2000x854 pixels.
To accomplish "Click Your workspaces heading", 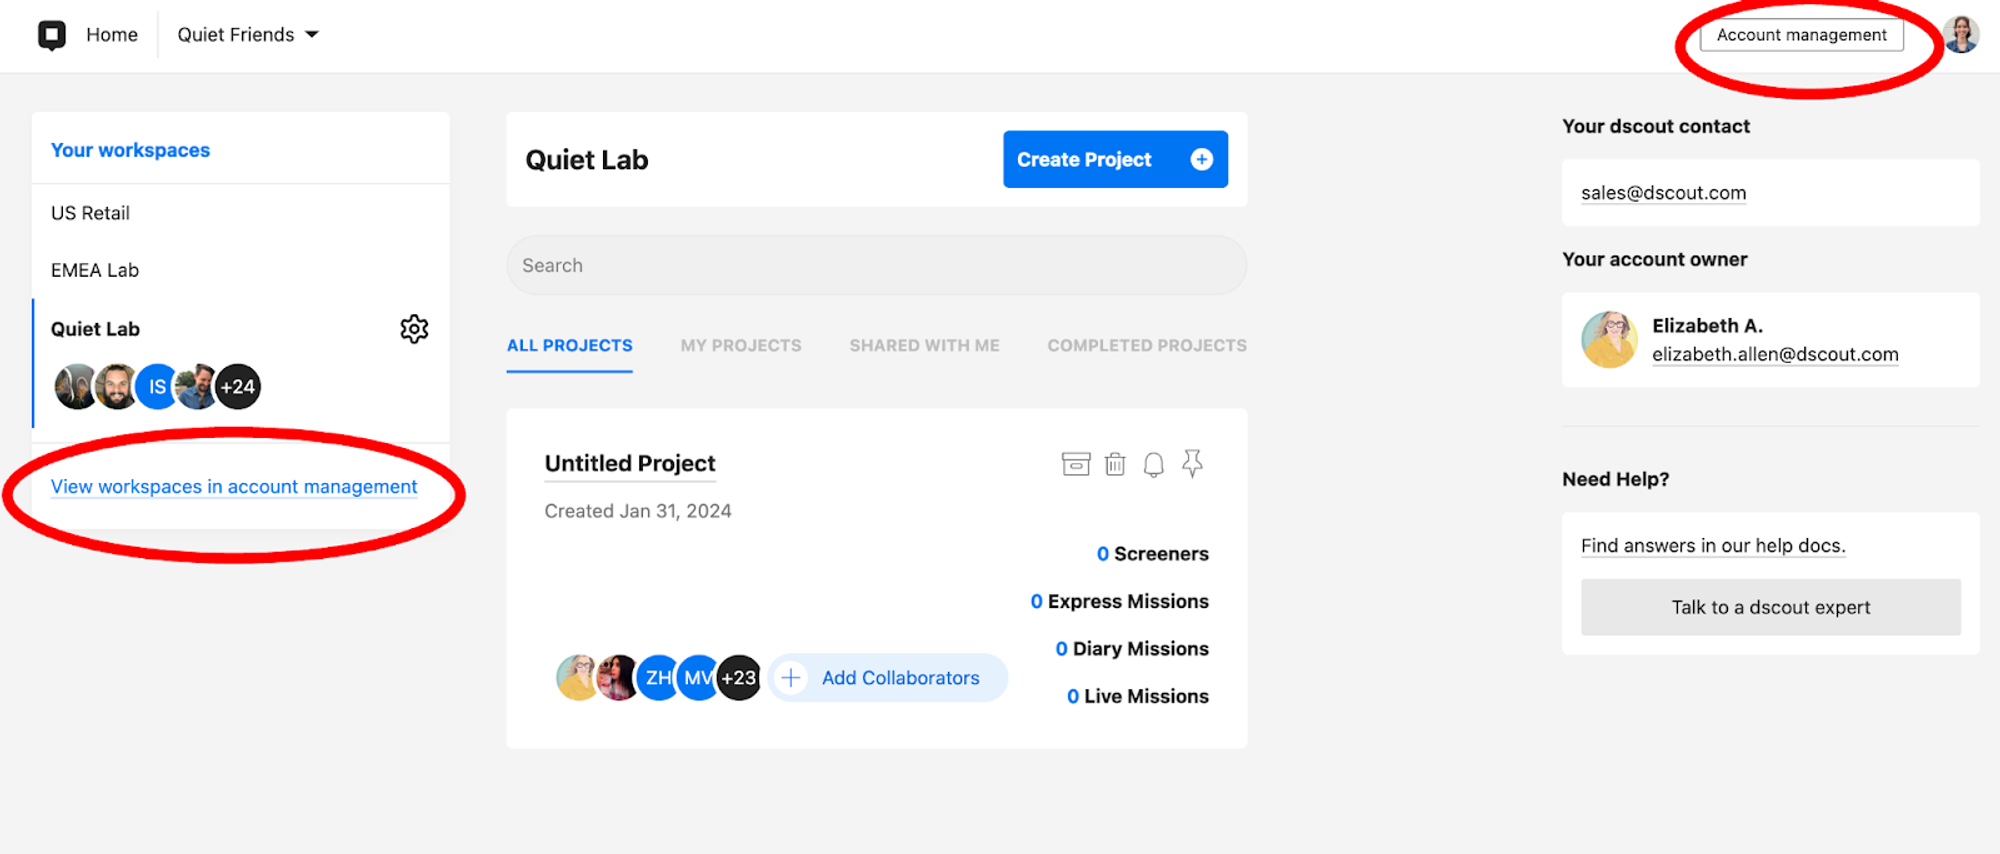I will click(x=130, y=150).
